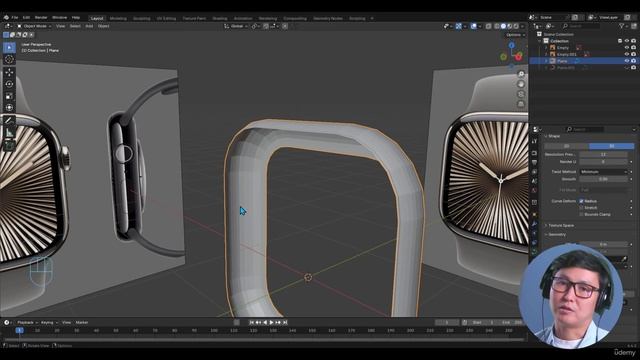Select the Move tool in left toolbar
The height and width of the screenshot is (360, 640).
9,72
